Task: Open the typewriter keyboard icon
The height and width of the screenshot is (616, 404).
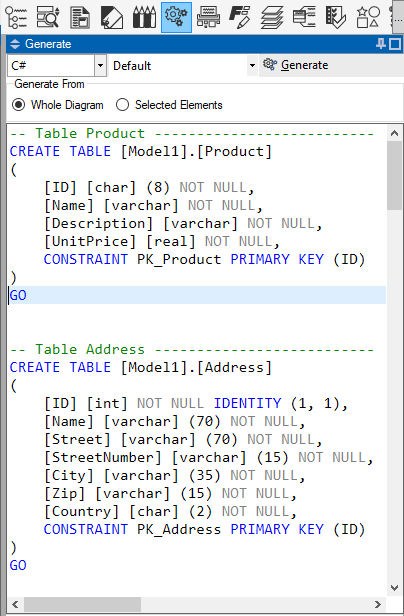Action: point(208,18)
